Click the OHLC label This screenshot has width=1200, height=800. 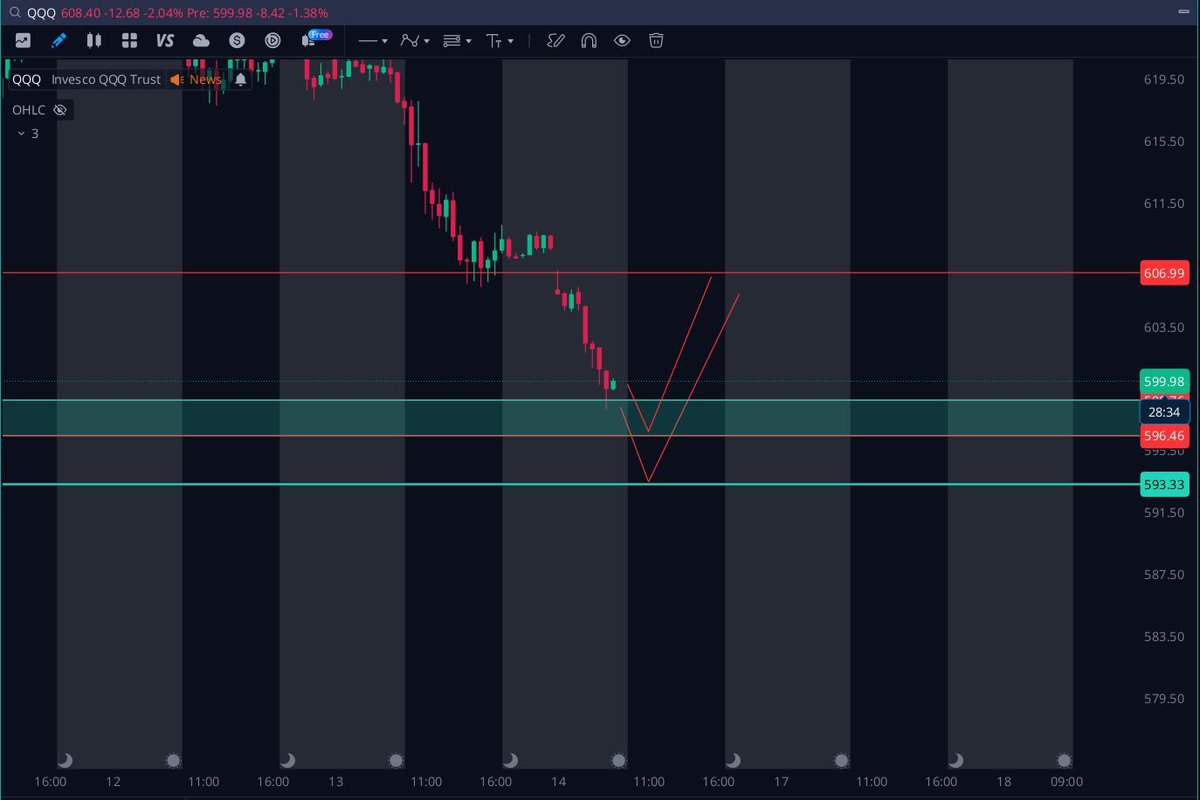[x=28, y=110]
